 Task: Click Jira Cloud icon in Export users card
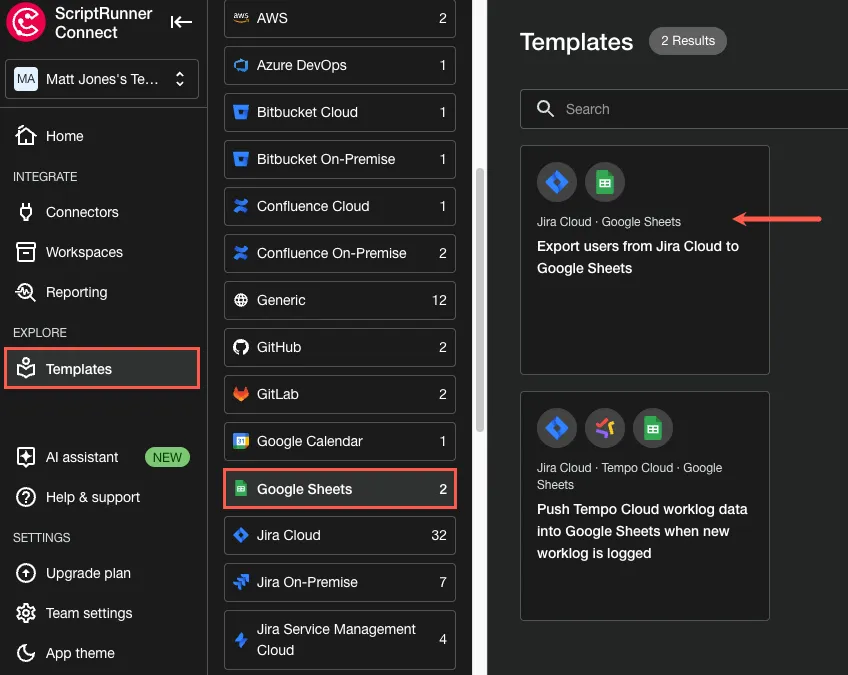[556, 182]
